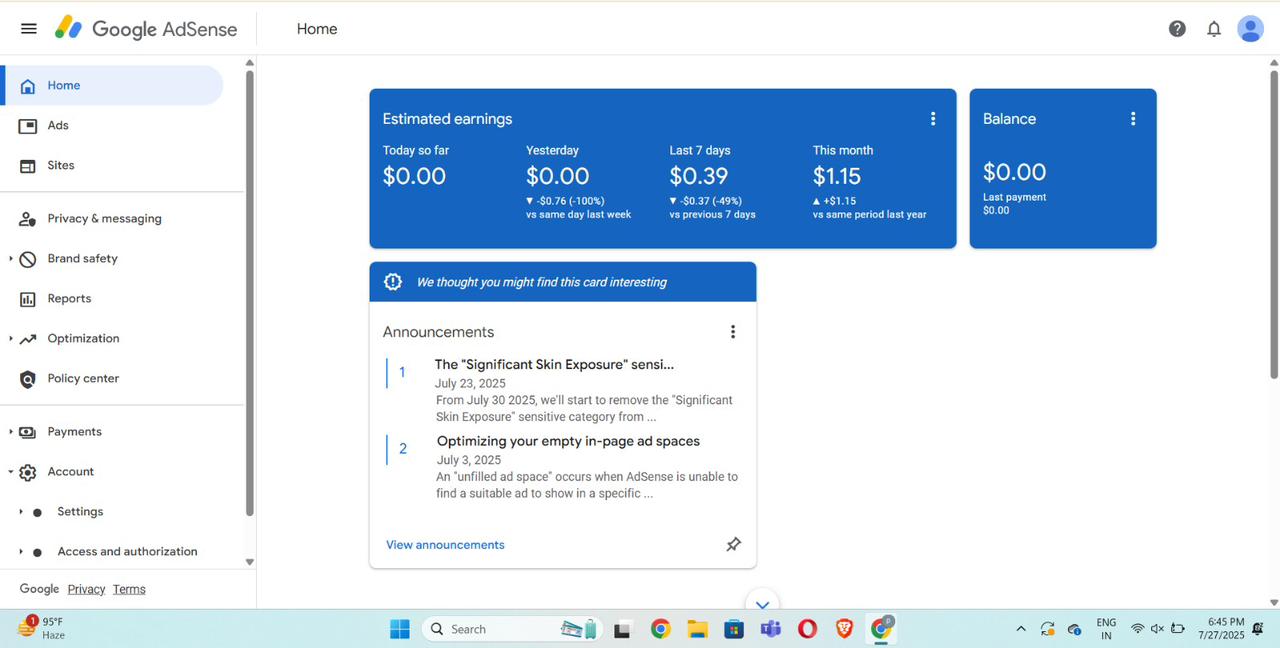Image resolution: width=1280 pixels, height=648 pixels.
Task: Open the account profile avatar
Action: (1250, 29)
